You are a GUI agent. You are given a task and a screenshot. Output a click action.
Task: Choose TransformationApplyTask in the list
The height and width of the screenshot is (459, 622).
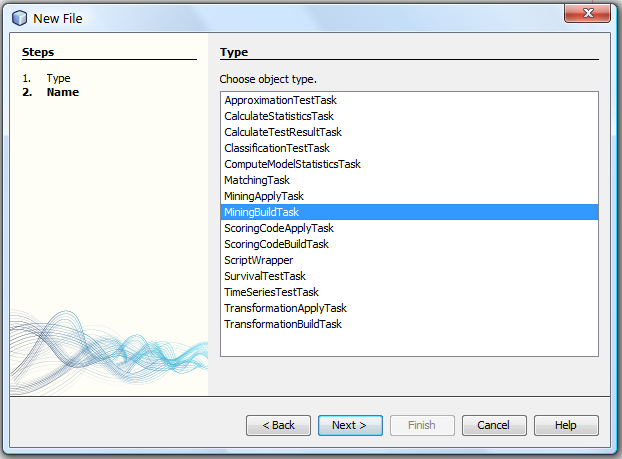[x=285, y=308]
